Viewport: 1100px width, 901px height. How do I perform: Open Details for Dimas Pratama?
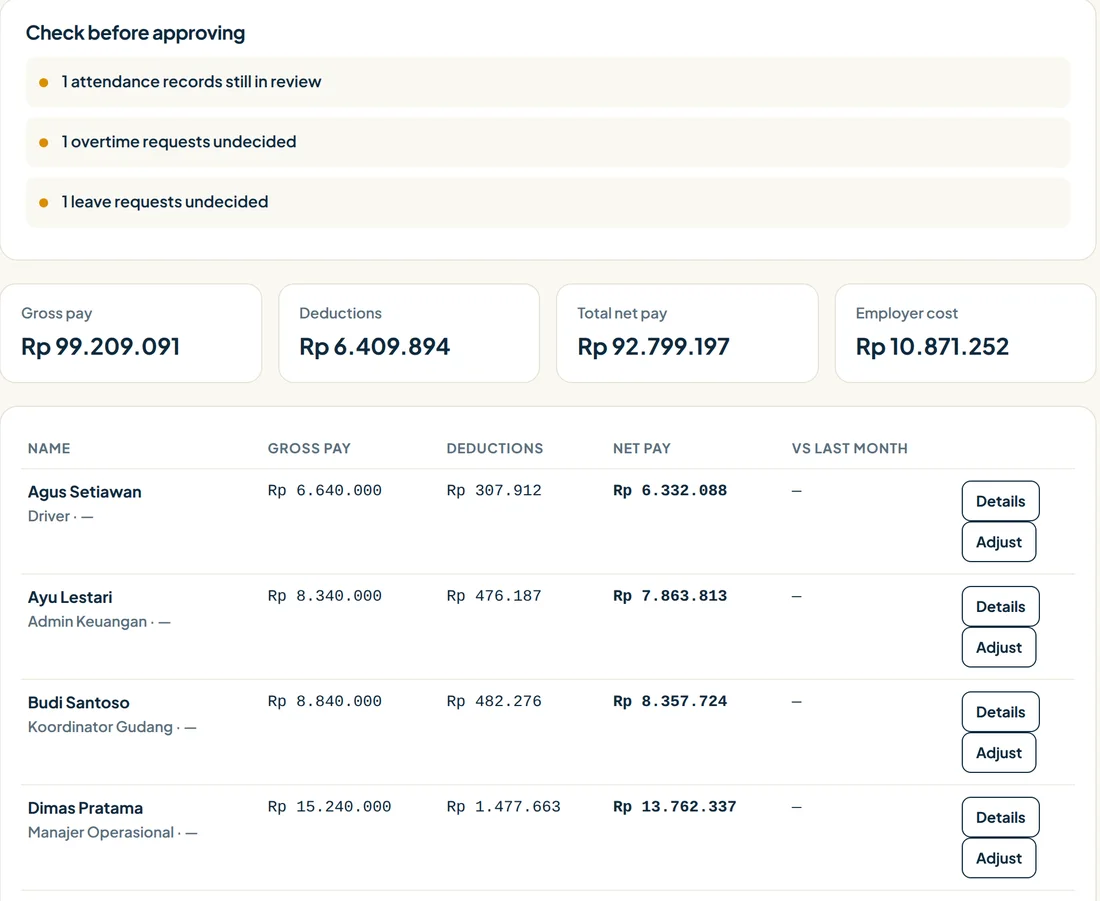pyautogui.click(x=1000, y=817)
